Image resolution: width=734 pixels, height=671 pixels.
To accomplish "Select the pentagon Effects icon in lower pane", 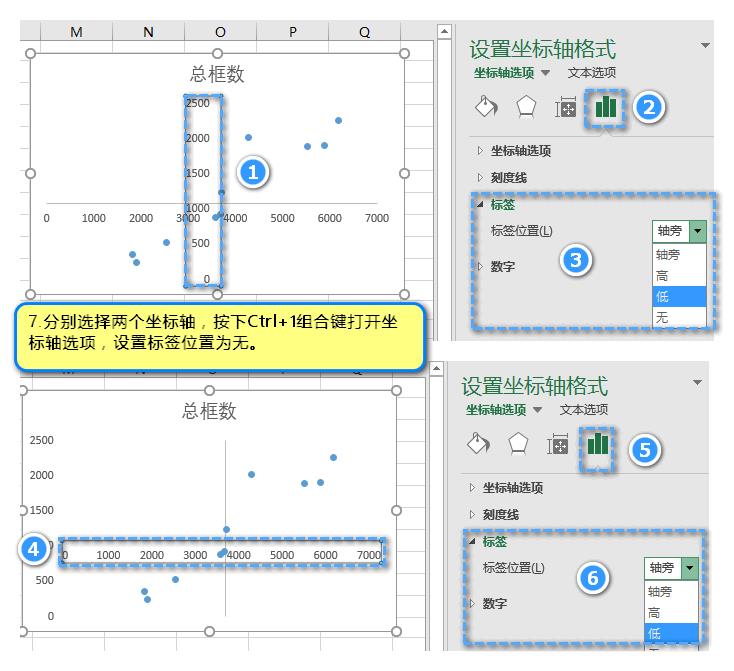I will coord(517,444).
